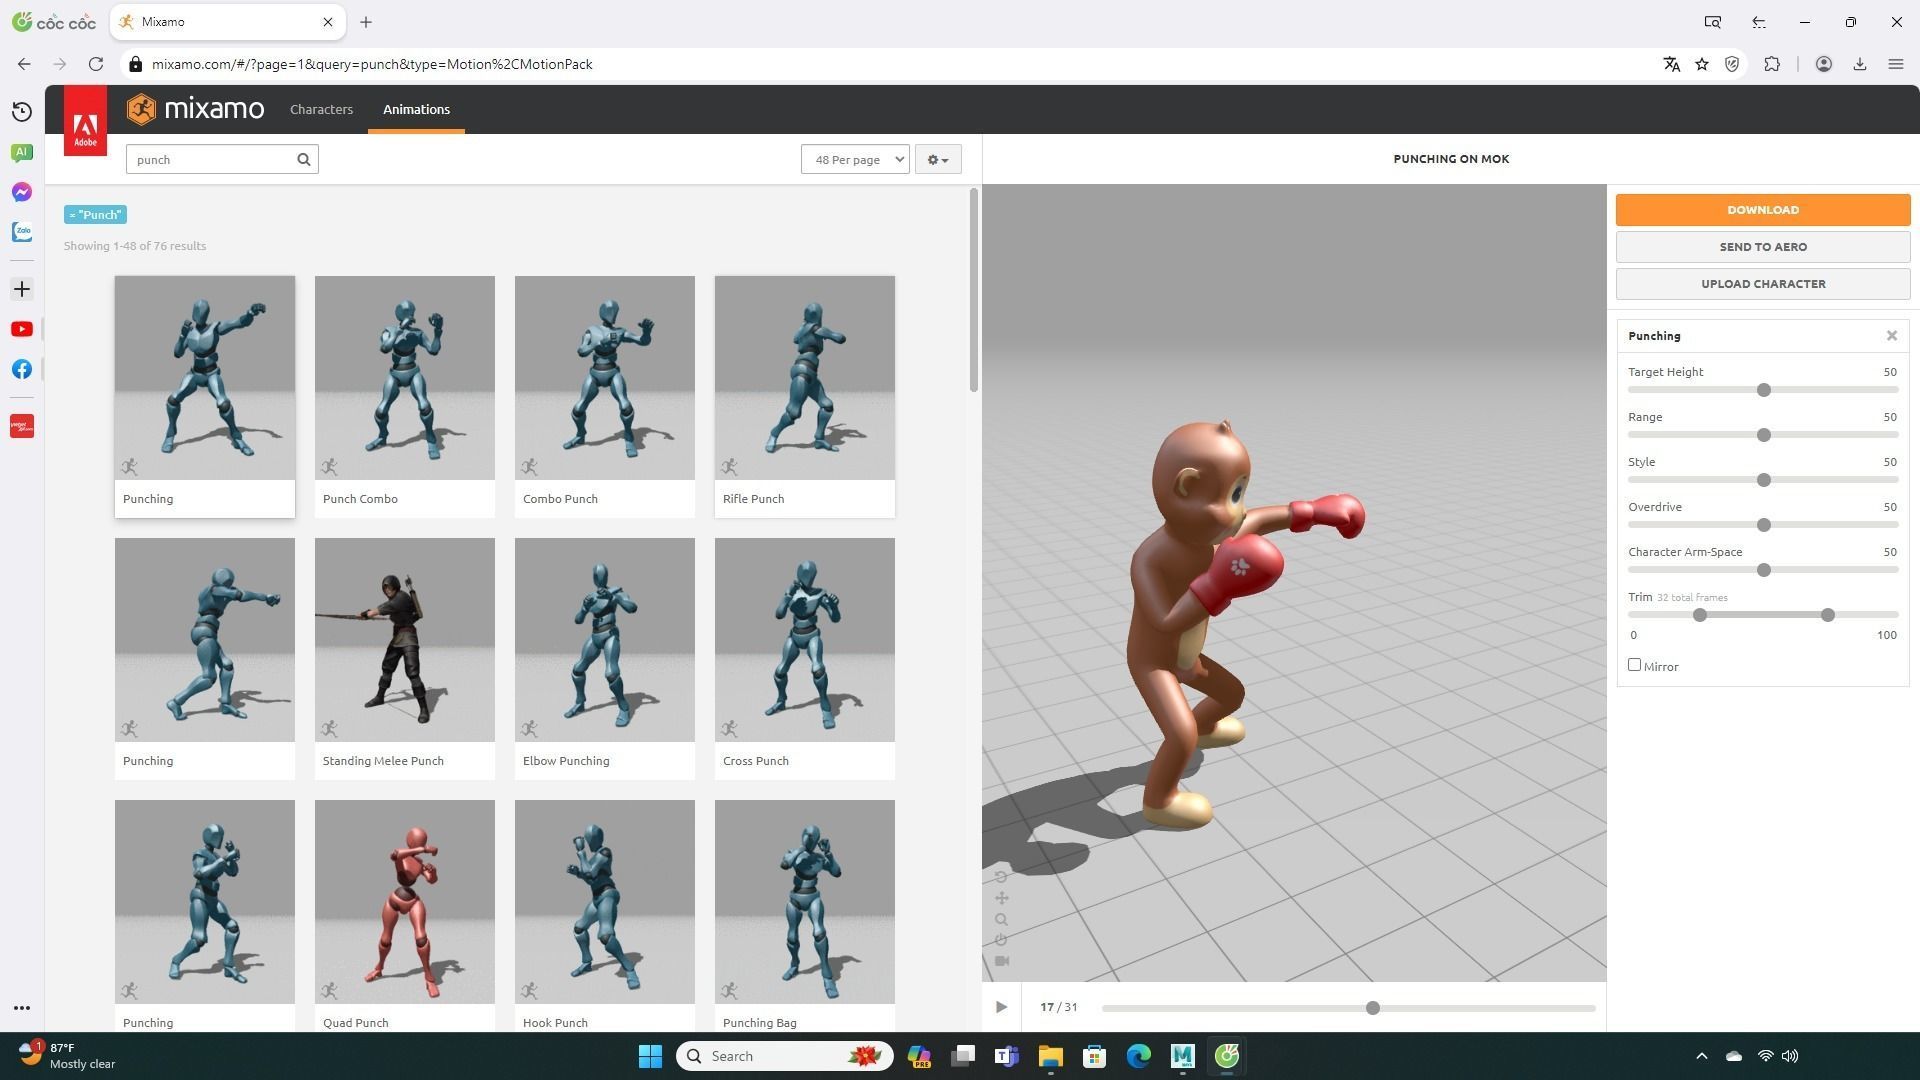Image resolution: width=1920 pixels, height=1080 pixels.
Task: Open File Explorer from taskbar
Action: (x=1050, y=1056)
